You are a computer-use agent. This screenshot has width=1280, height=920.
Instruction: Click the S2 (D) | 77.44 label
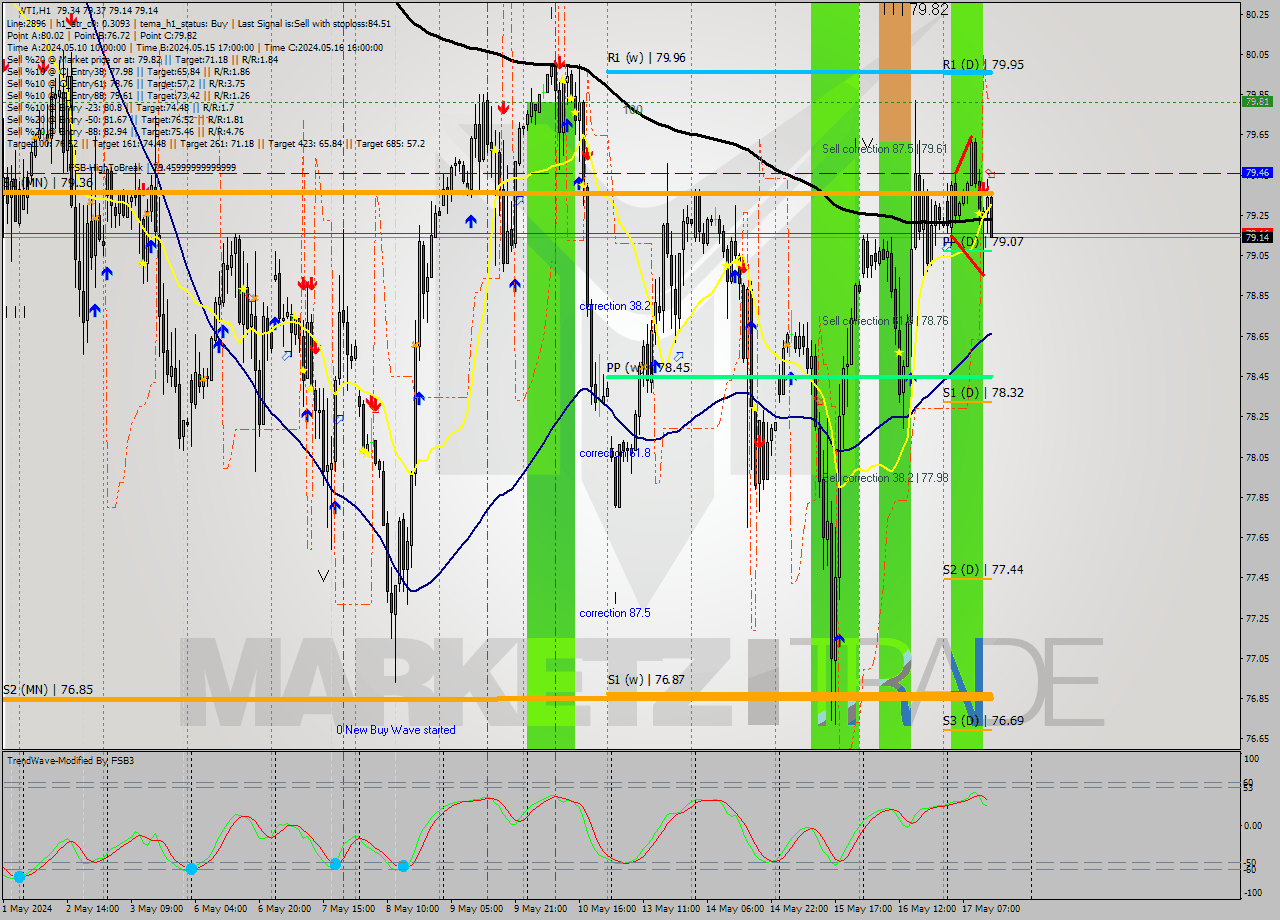click(x=983, y=570)
